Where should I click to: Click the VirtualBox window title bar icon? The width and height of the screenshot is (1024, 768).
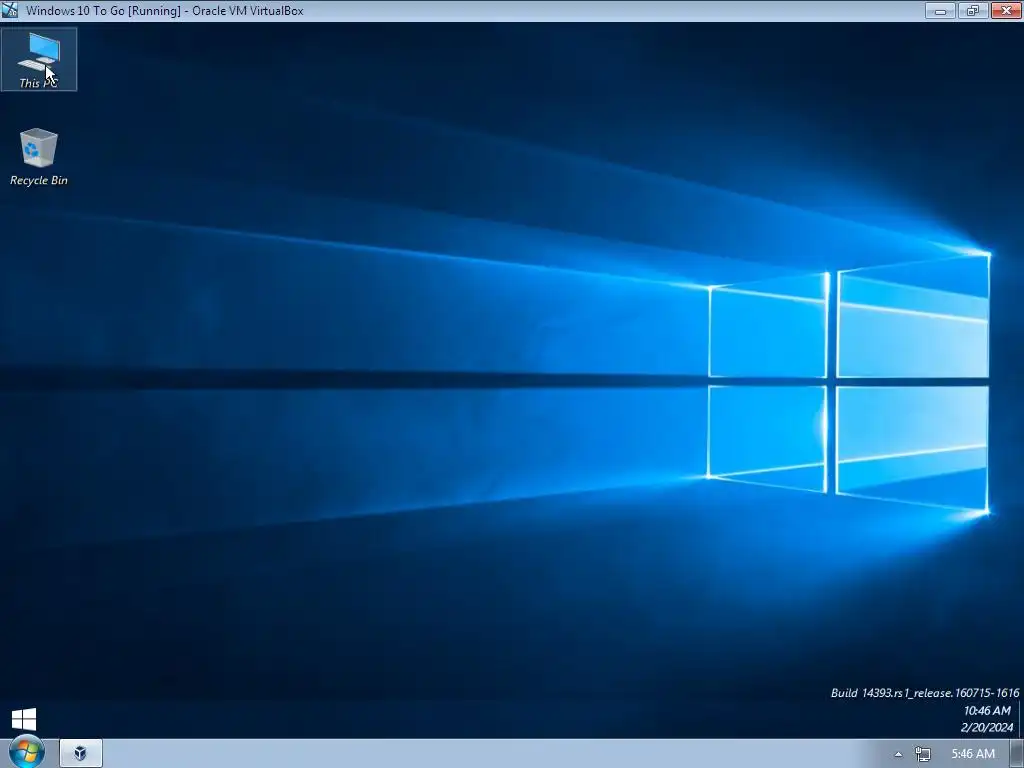9,10
